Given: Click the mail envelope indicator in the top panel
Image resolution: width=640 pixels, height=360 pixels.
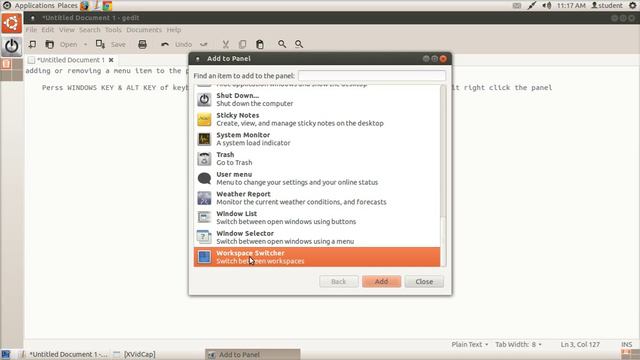Looking at the screenshot, I should pos(517,5).
